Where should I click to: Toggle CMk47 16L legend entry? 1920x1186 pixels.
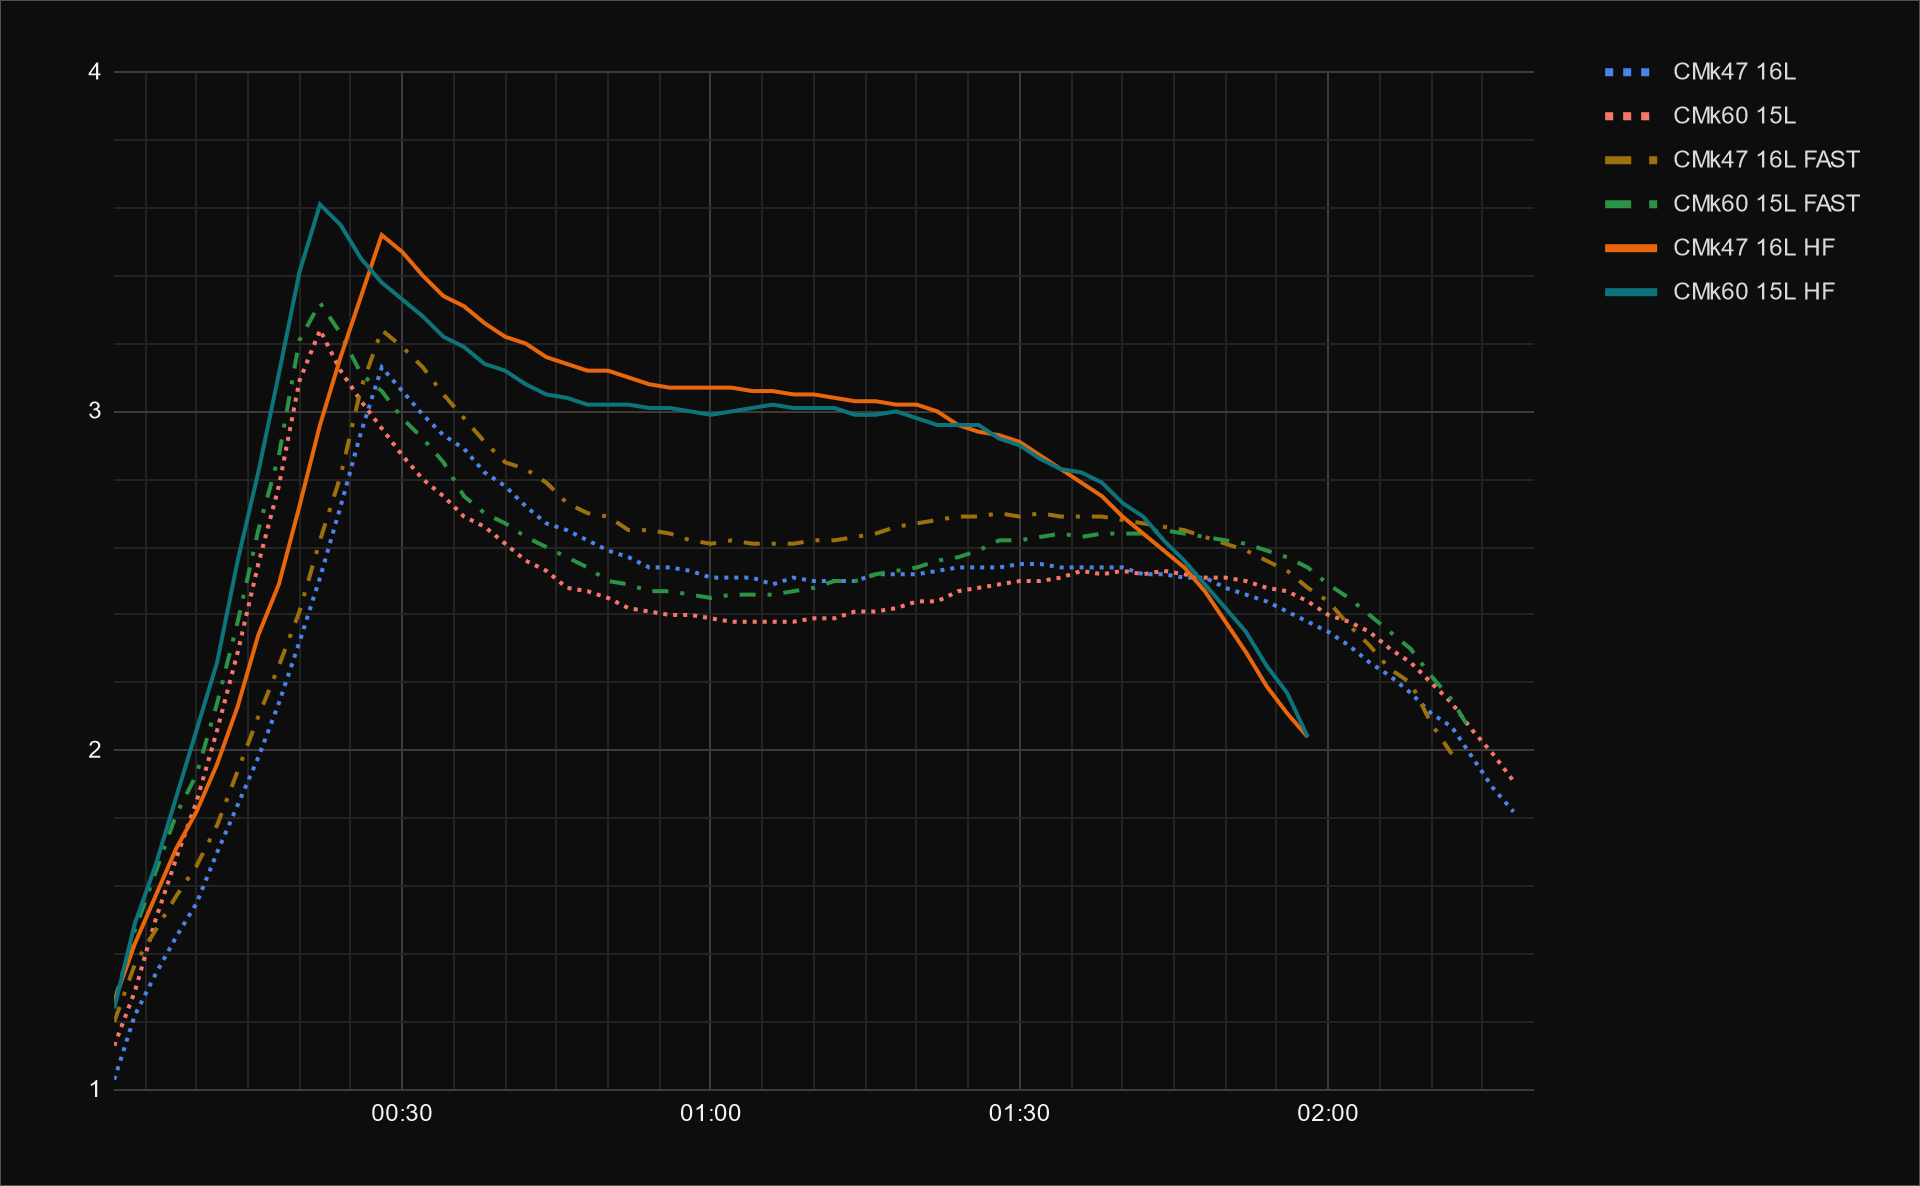click(x=1733, y=72)
